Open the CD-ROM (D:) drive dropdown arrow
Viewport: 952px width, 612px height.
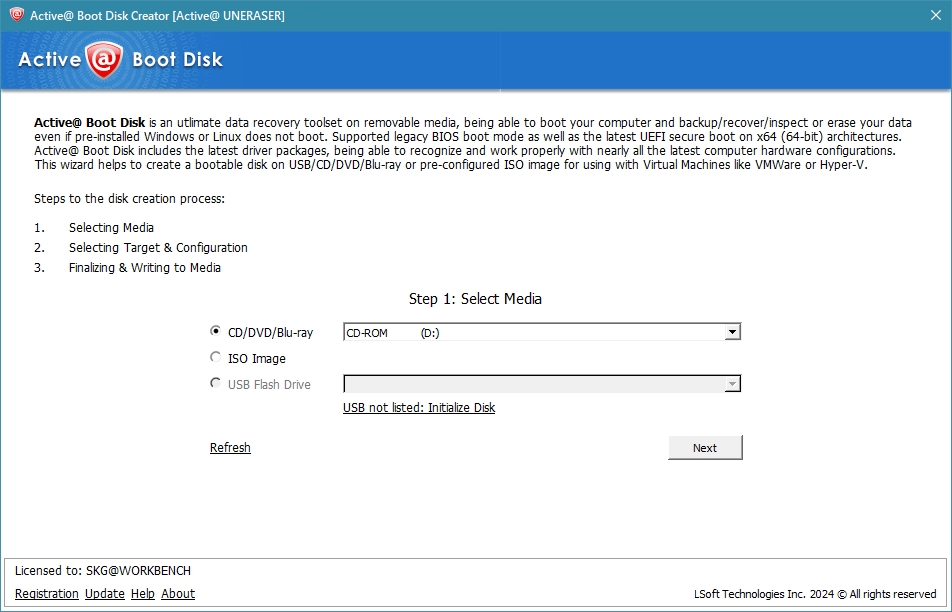pyautogui.click(x=732, y=332)
